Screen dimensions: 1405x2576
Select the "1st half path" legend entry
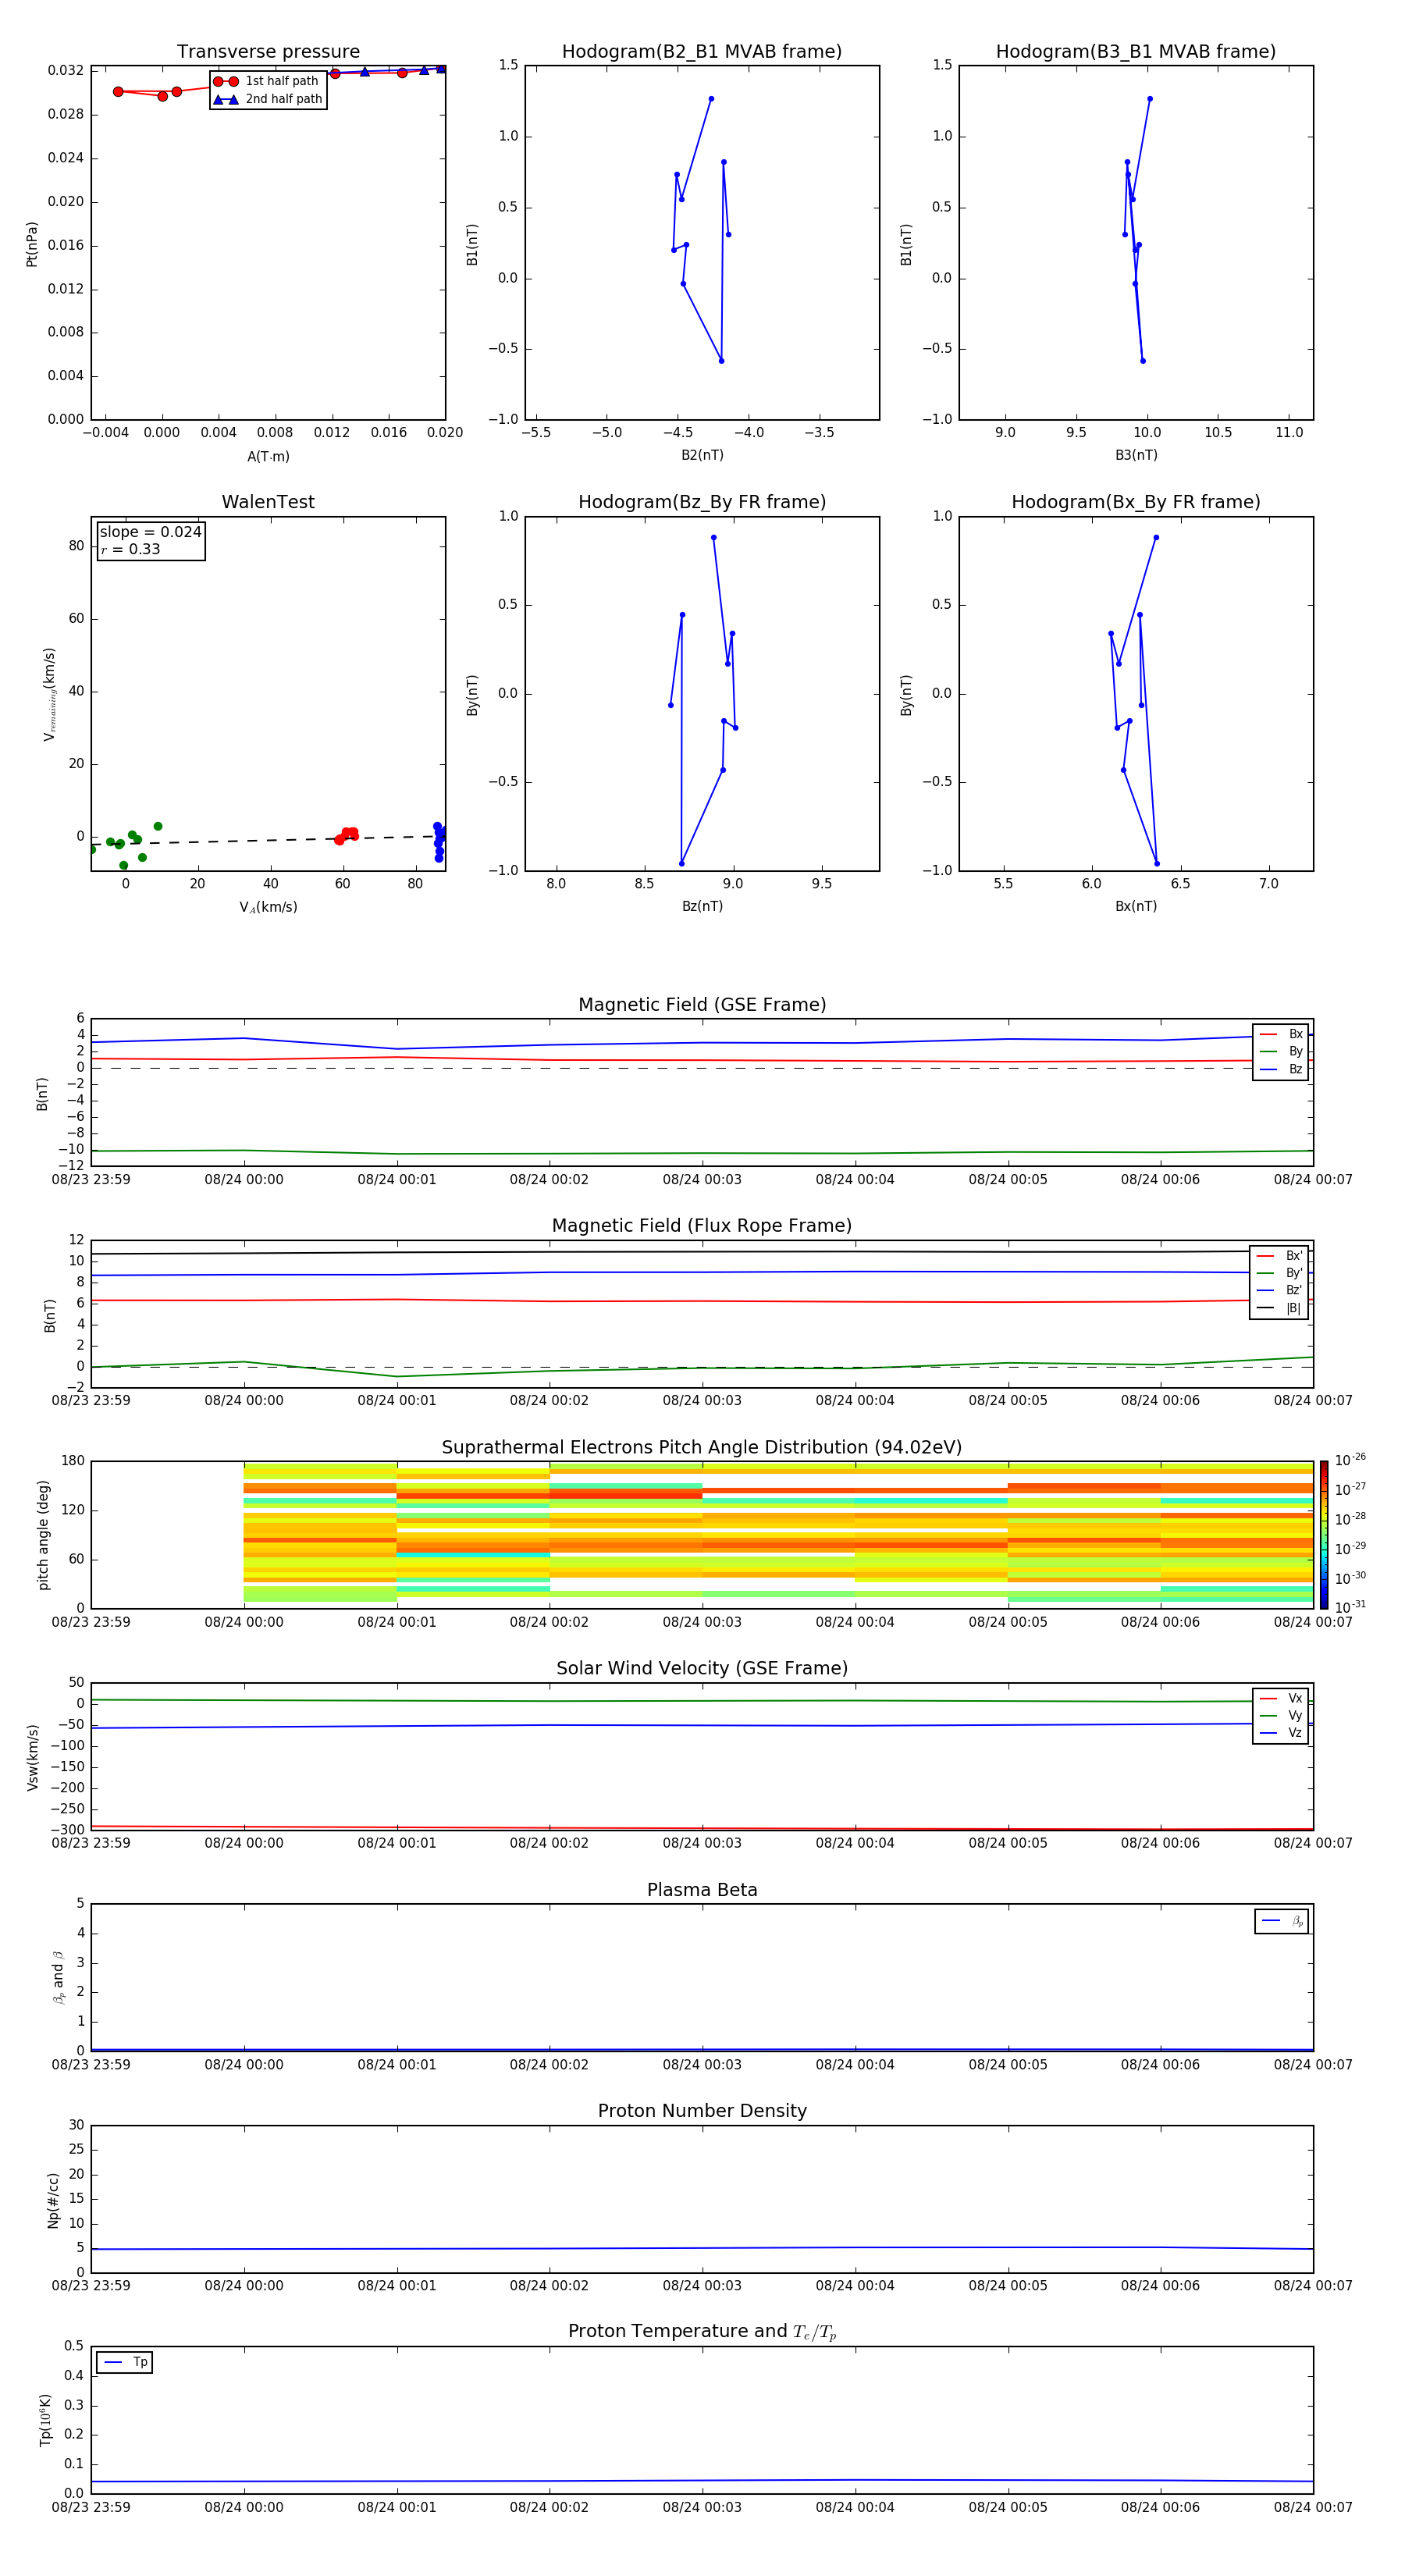(268, 81)
